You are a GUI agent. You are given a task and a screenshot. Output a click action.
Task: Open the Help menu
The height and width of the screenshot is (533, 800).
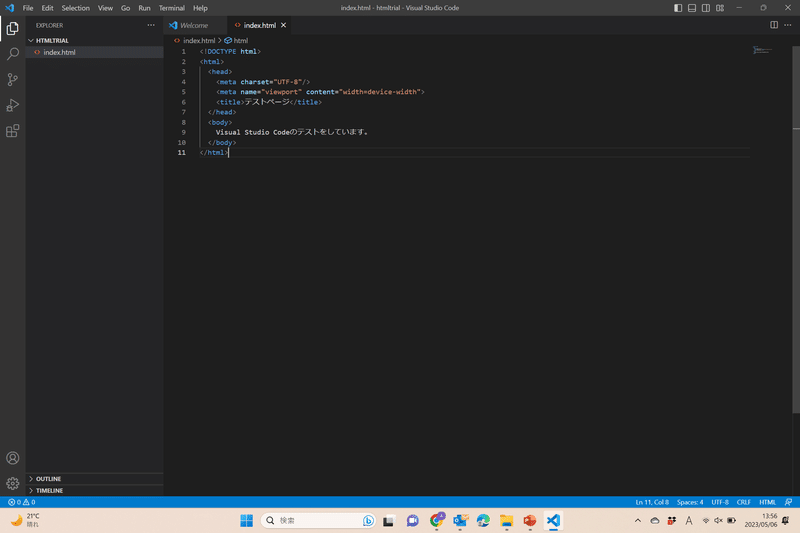click(x=201, y=8)
